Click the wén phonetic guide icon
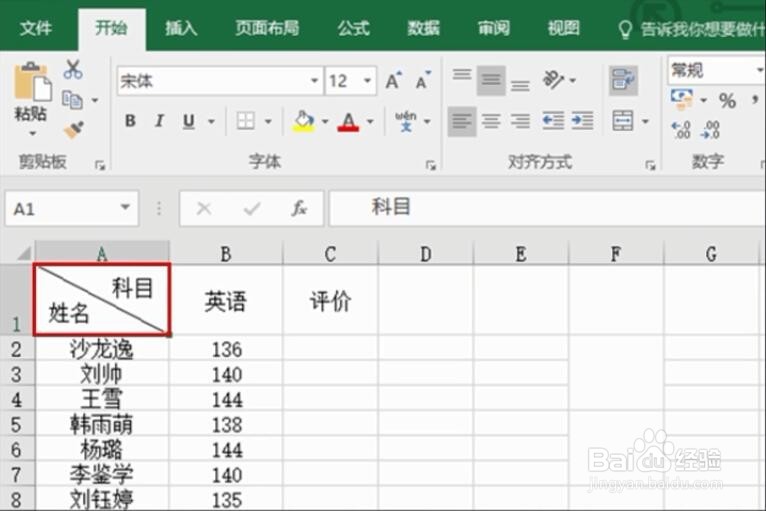This screenshot has height=511, width=766. [x=405, y=121]
